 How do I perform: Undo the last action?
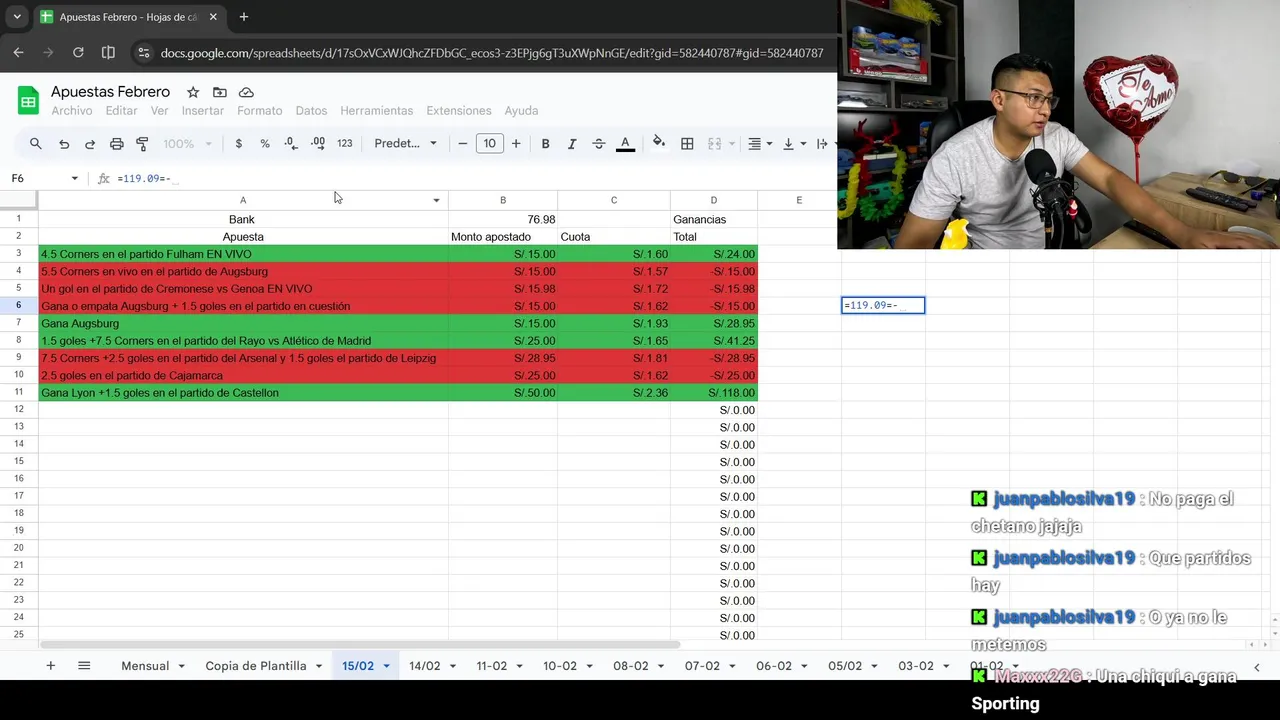point(64,144)
